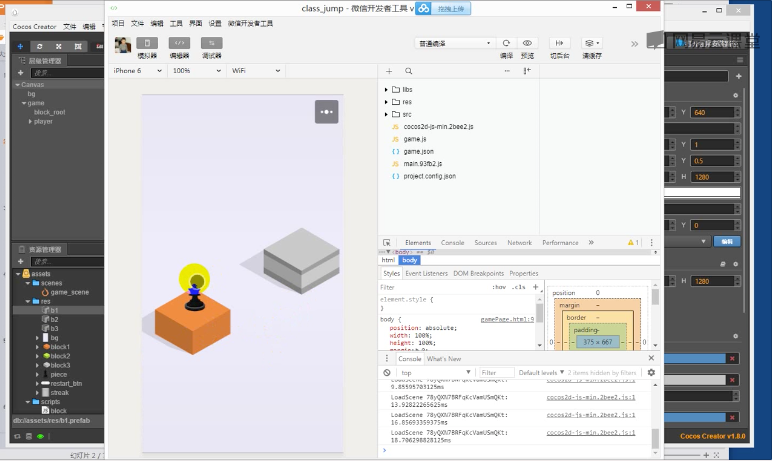Select Cocos Creator move tool icon
Viewport: 772px width, 461px height.
click(20, 46)
